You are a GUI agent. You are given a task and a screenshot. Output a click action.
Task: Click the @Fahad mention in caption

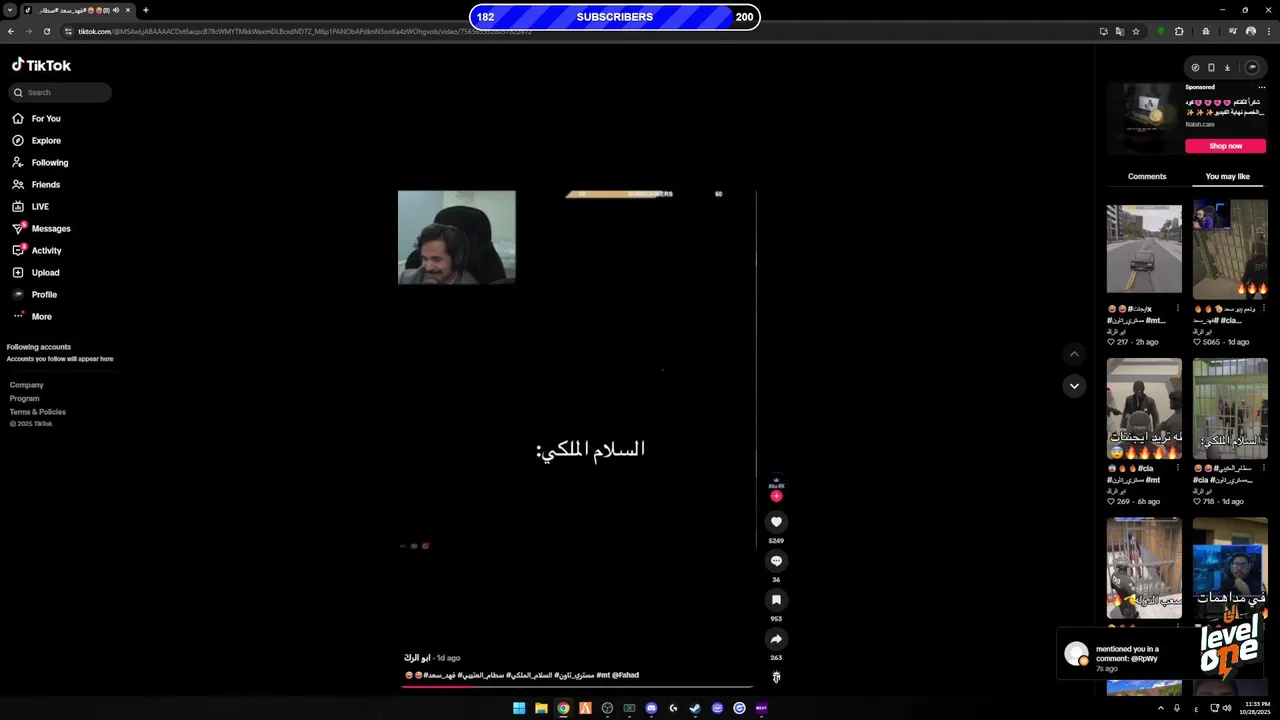click(x=625, y=675)
